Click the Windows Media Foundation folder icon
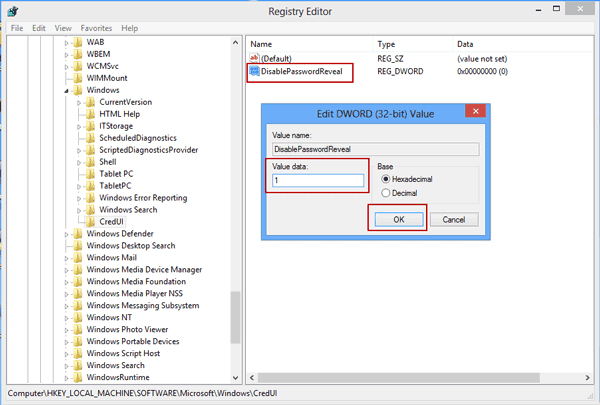 (x=78, y=281)
